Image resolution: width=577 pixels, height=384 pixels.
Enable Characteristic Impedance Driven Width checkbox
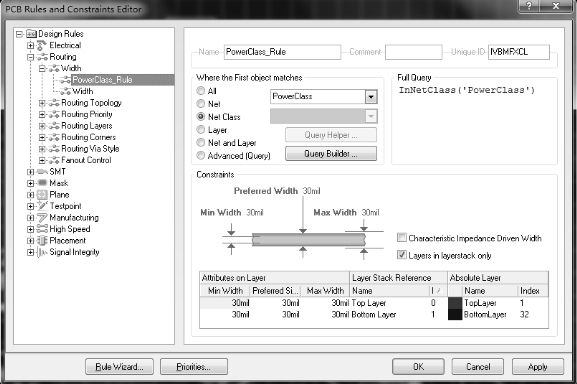point(402,238)
